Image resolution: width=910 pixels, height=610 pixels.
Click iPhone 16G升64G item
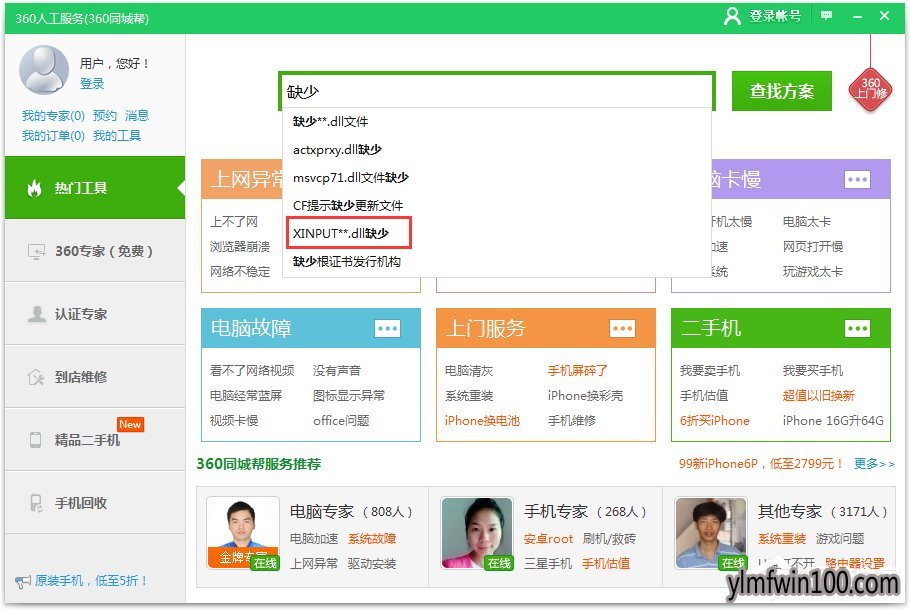click(x=833, y=420)
